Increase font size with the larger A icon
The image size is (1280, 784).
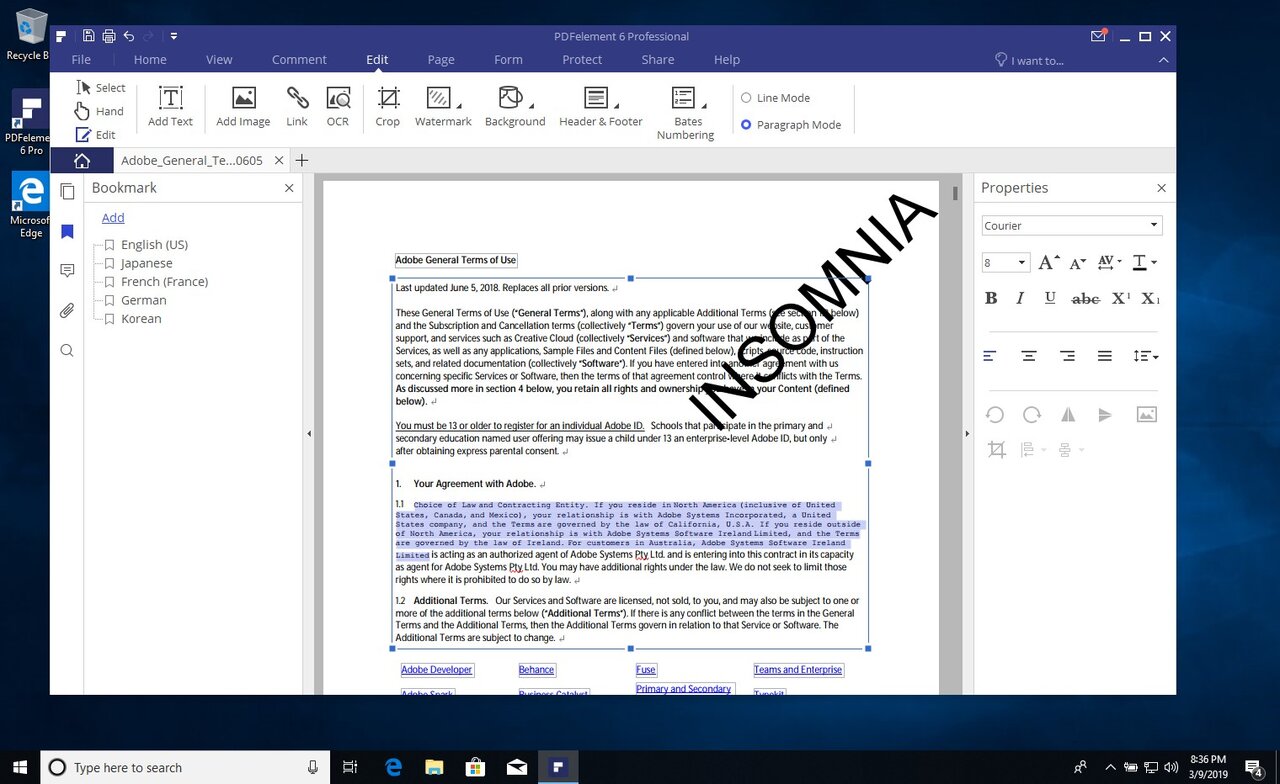1048,263
